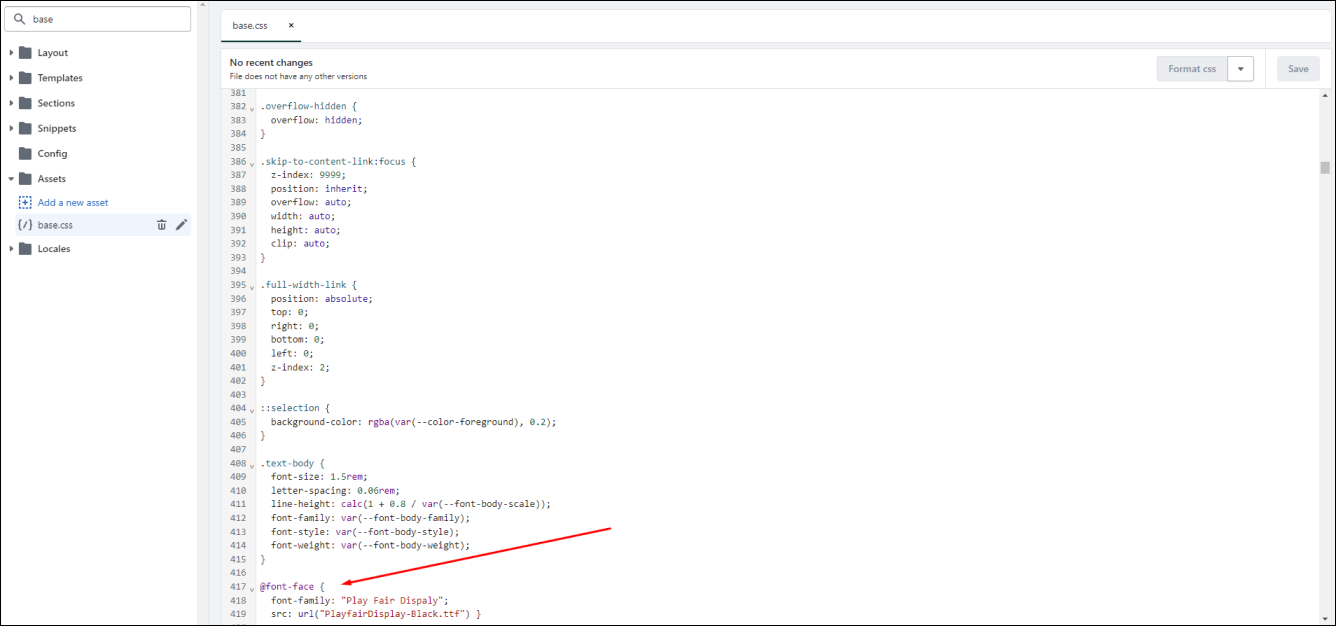
Task: Collapse the .overflow-hidden block fold arrow
Action: point(252,107)
